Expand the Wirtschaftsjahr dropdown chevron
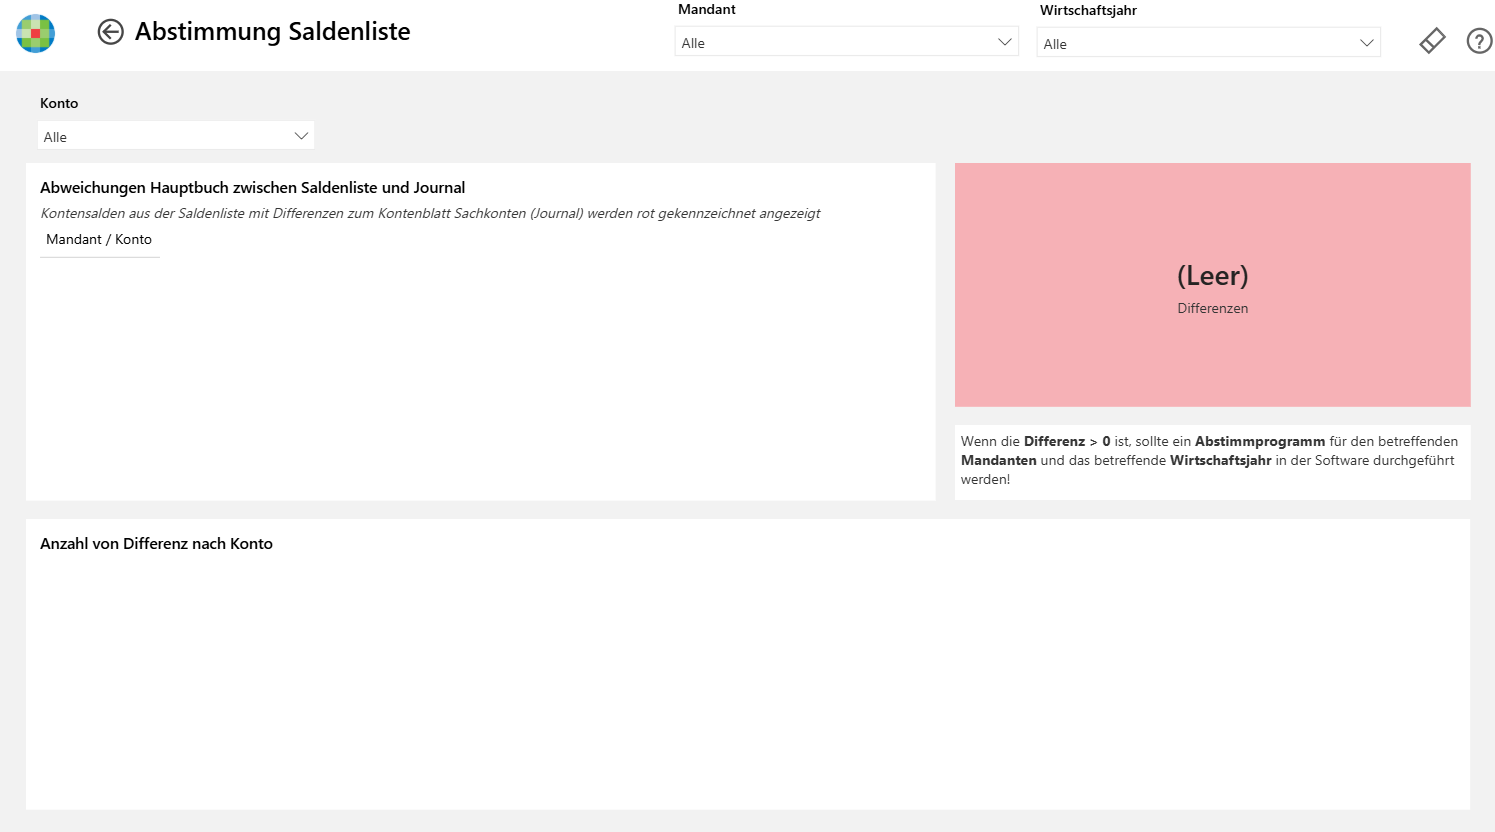The height and width of the screenshot is (832, 1495). click(x=1366, y=43)
